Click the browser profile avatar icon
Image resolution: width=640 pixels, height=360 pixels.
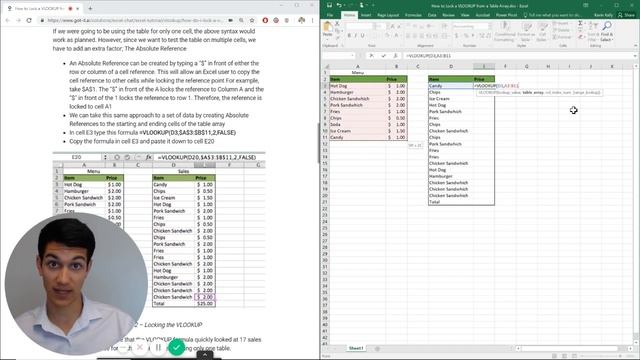pyautogui.click(x=302, y=20)
